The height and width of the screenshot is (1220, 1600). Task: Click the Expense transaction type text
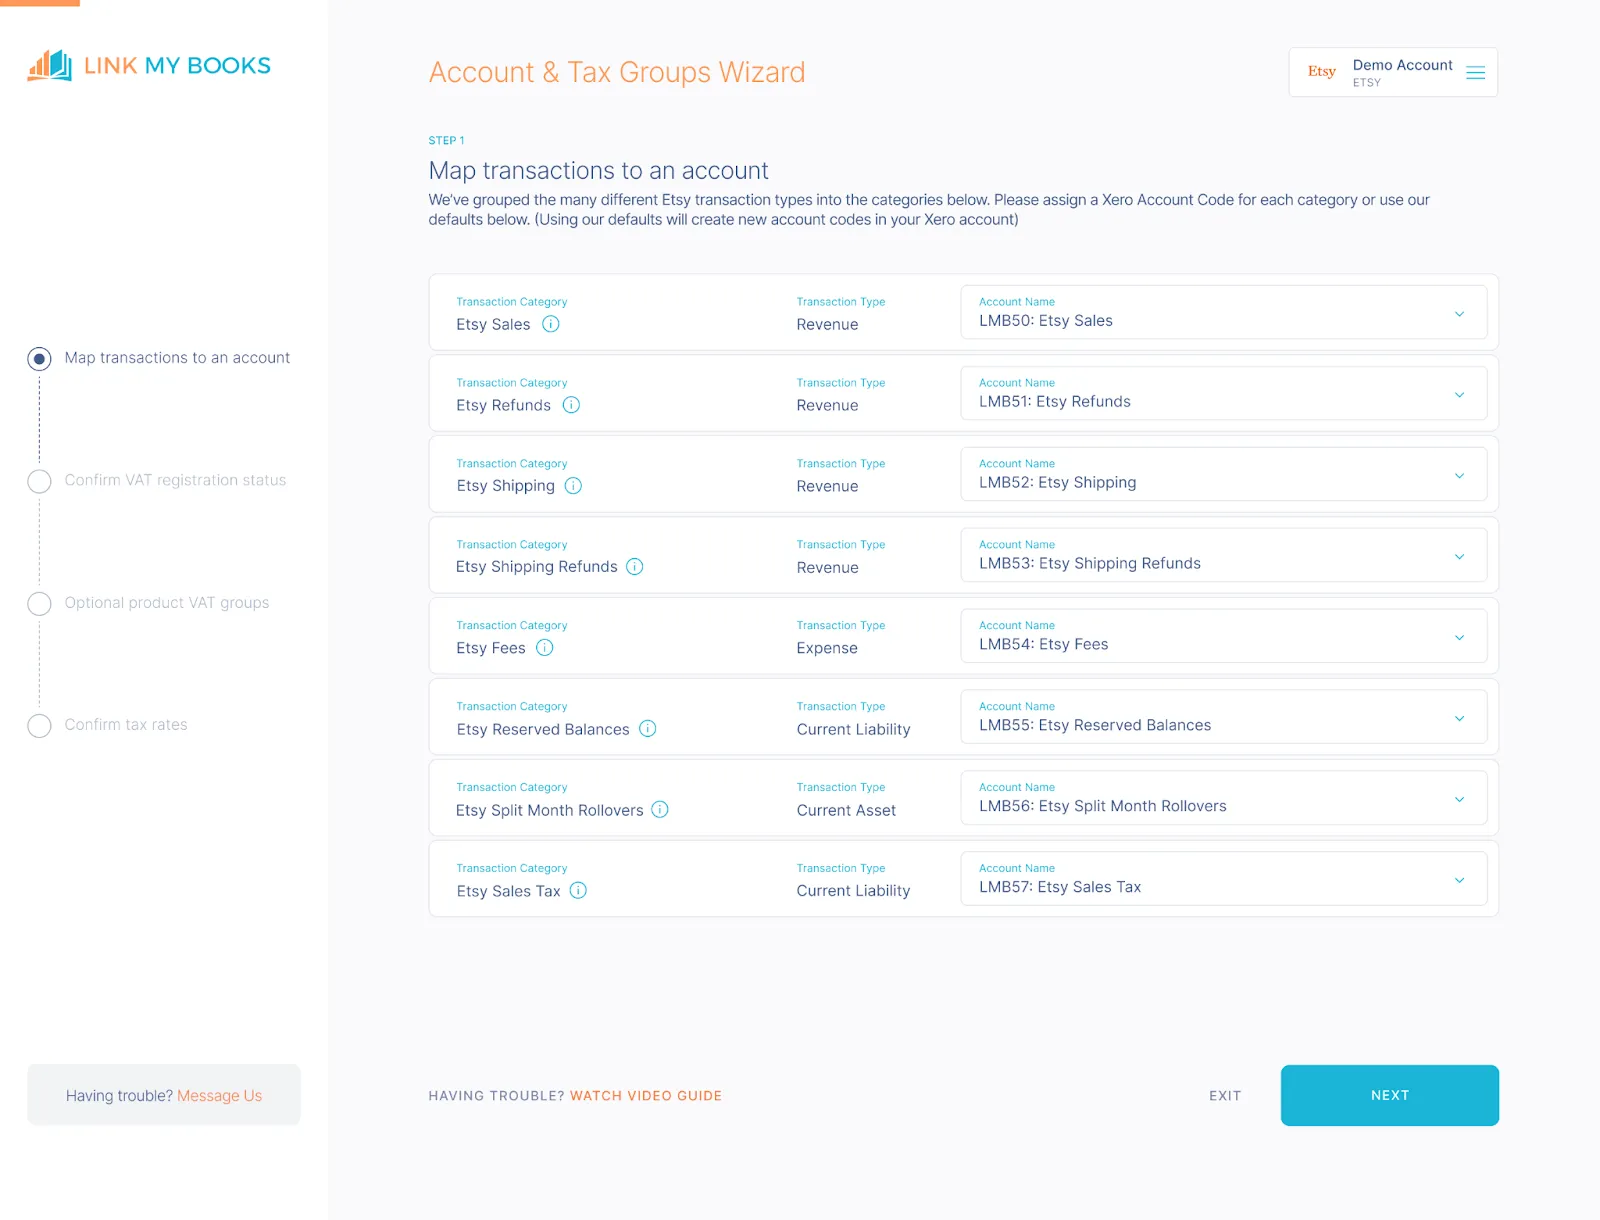click(827, 648)
